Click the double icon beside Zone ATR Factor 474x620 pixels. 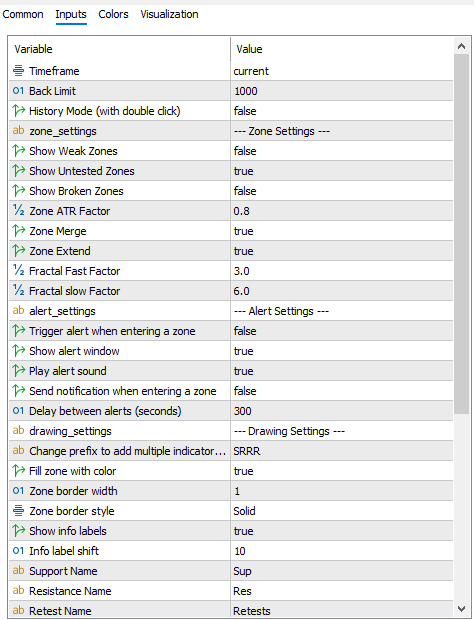19,211
